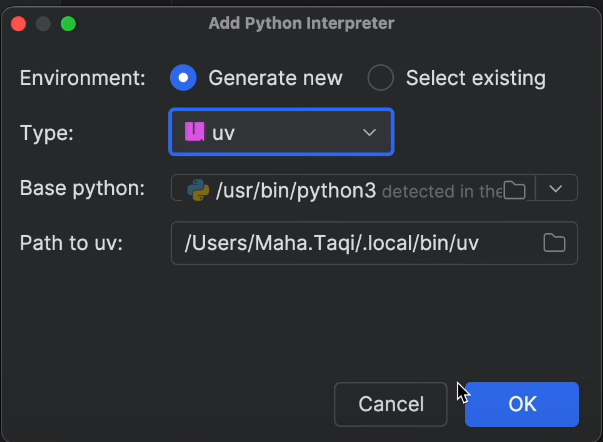Click the "Base python:" label

(x=83, y=188)
